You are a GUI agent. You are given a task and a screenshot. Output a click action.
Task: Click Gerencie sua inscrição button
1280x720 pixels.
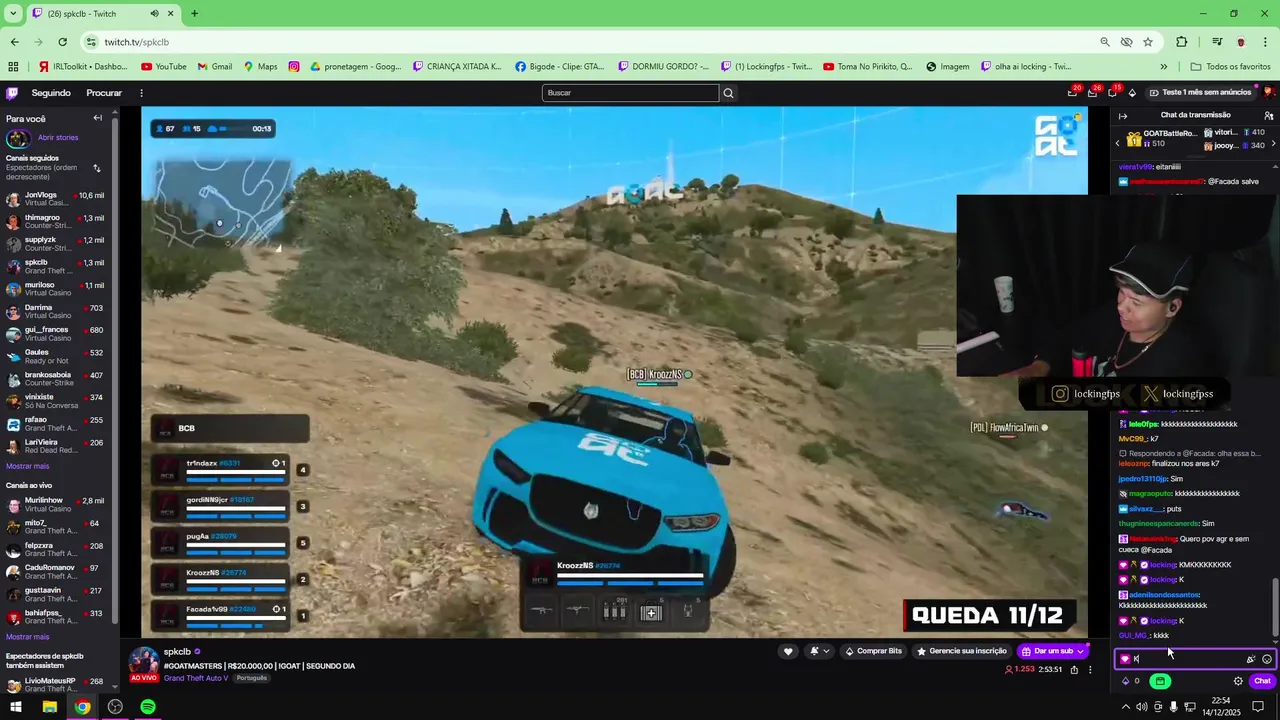(x=961, y=651)
